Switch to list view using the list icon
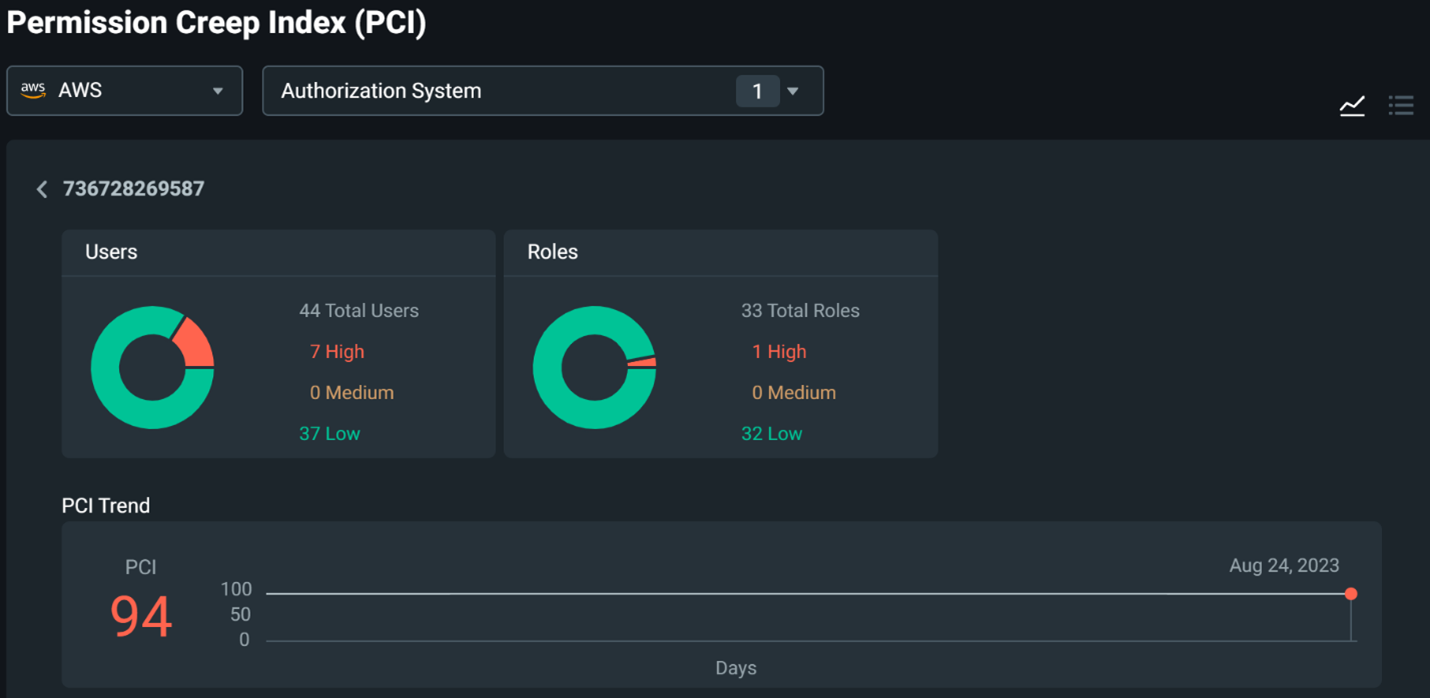1430x698 pixels. (1401, 105)
